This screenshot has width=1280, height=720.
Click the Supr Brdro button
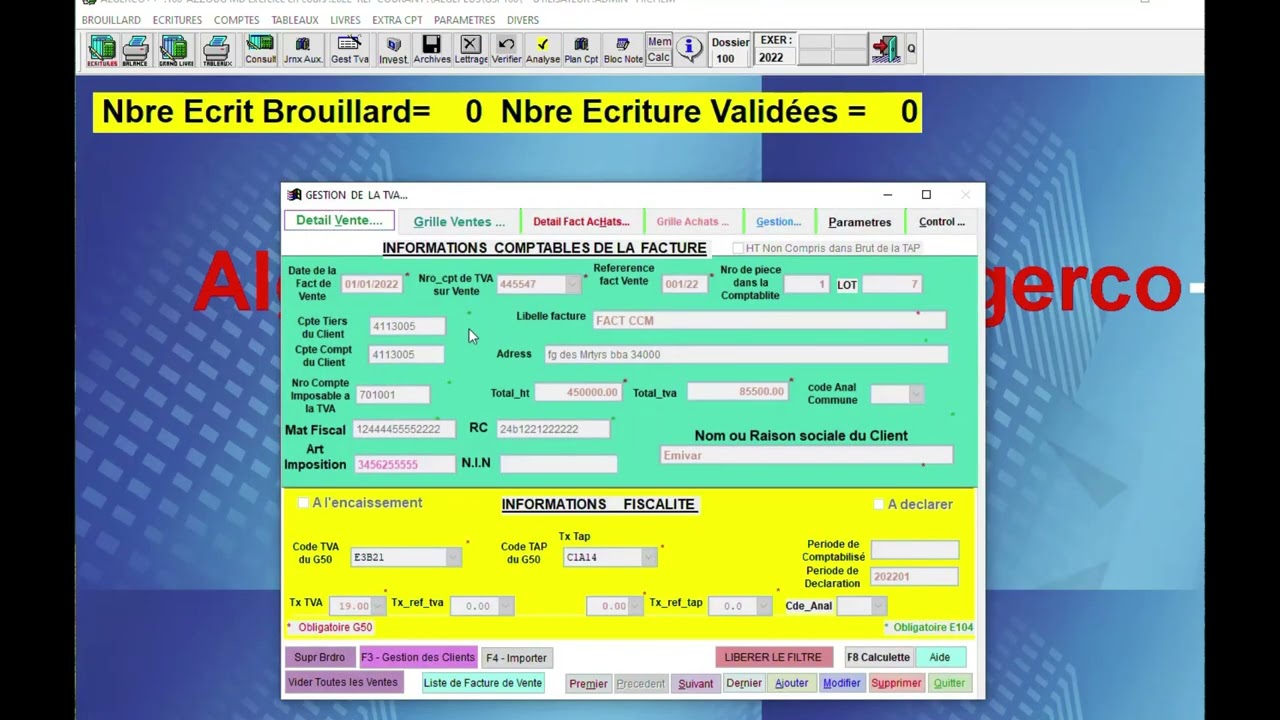(320, 657)
